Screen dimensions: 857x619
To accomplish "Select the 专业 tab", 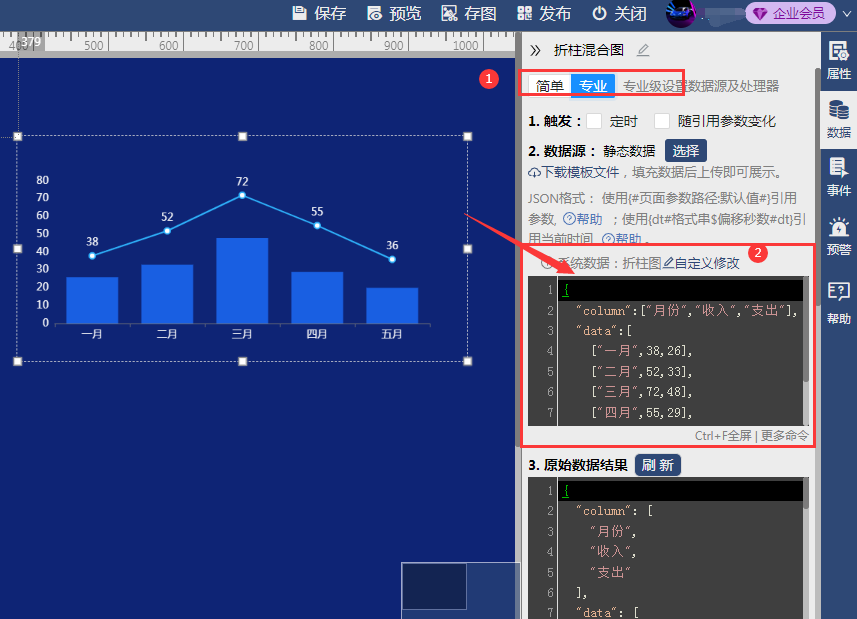I will tap(593, 86).
